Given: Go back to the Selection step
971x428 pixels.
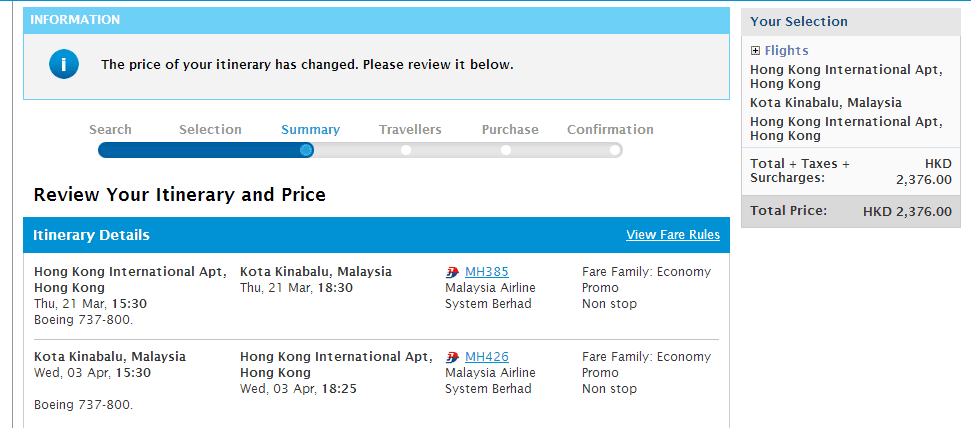Looking at the screenshot, I should coord(210,130).
